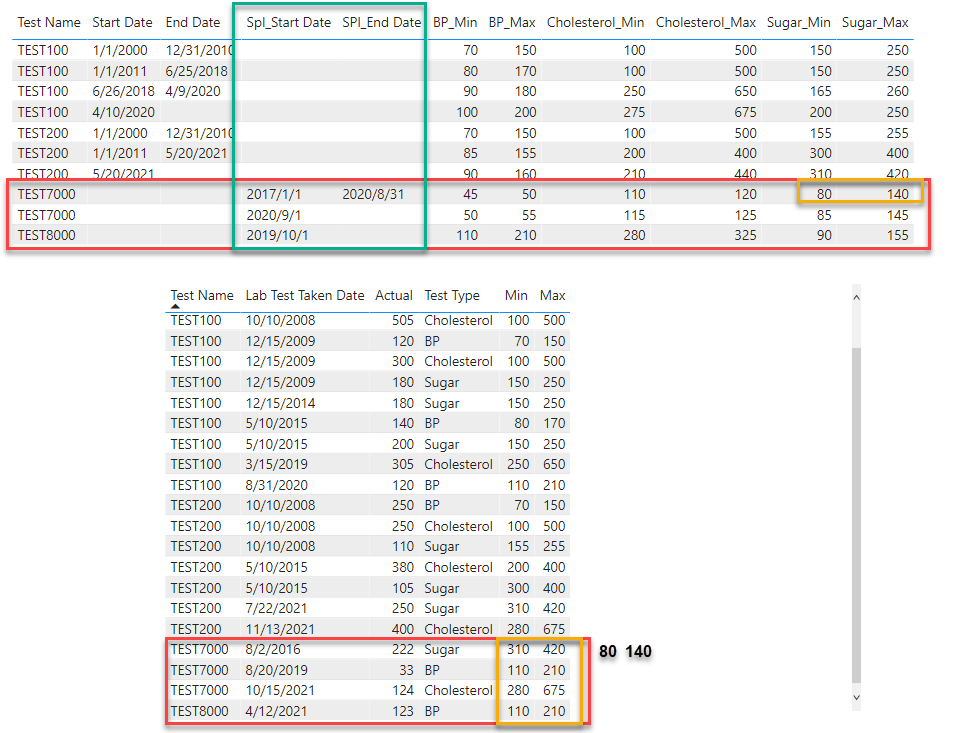The height and width of the screenshot is (733, 961).
Task: Click TEST8000 in the upper table
Action: point(46,235)
